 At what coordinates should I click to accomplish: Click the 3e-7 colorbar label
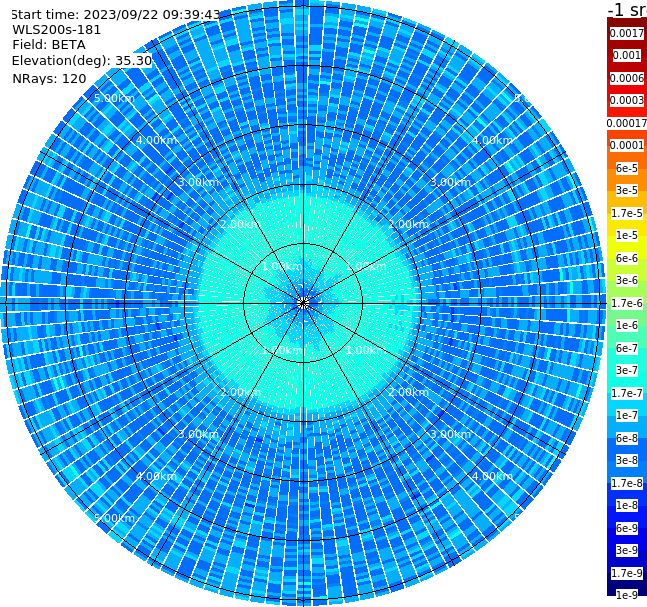click(627, 370)
